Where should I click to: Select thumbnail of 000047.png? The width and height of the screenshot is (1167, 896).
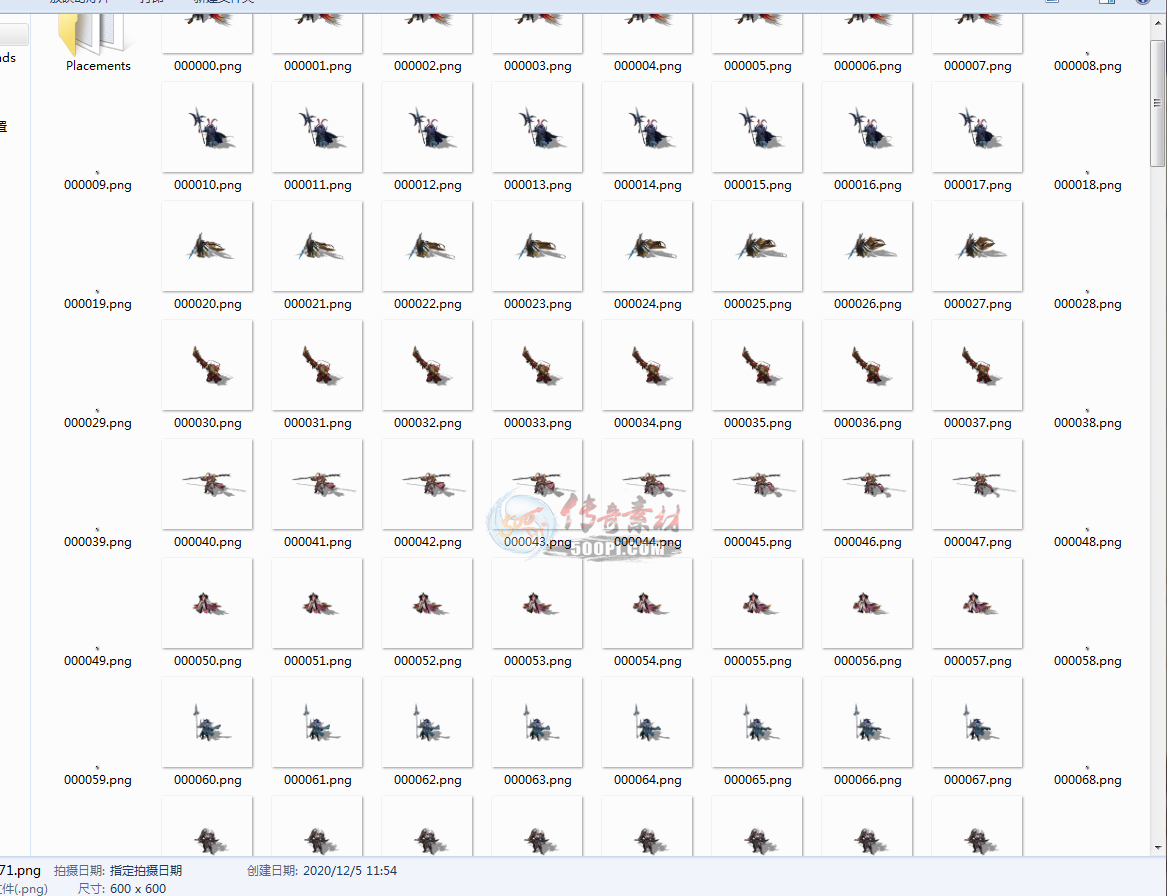(x=977, y=484)
